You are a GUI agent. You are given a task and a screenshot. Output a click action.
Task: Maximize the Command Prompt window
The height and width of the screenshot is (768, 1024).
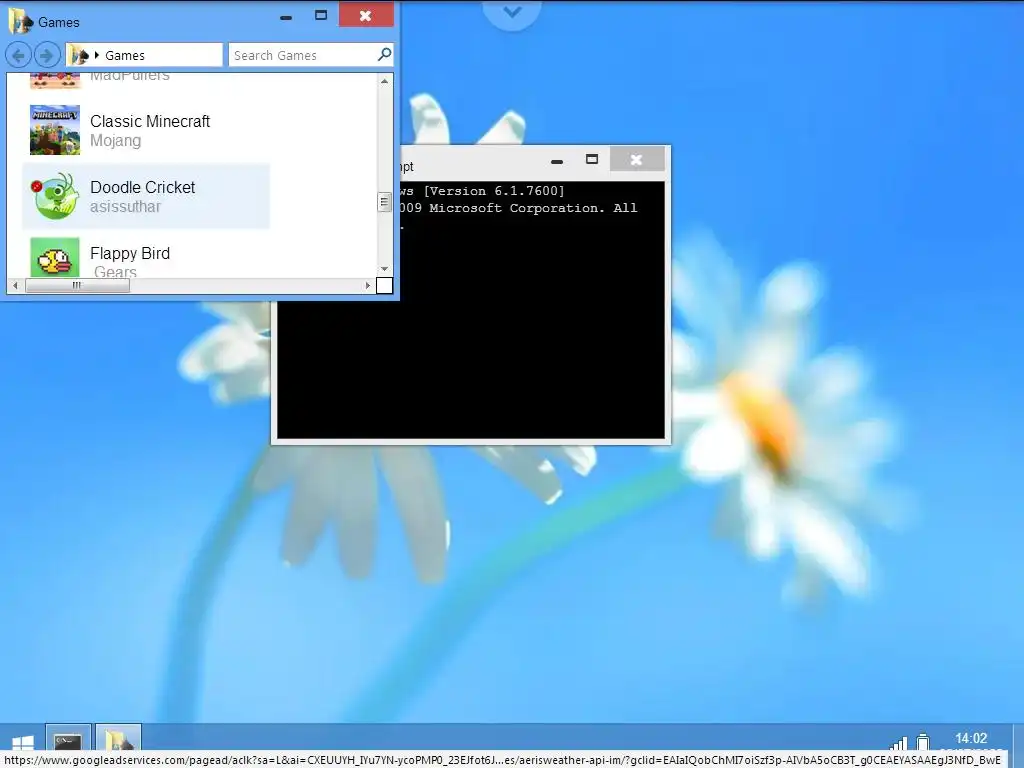coord(592,159)
